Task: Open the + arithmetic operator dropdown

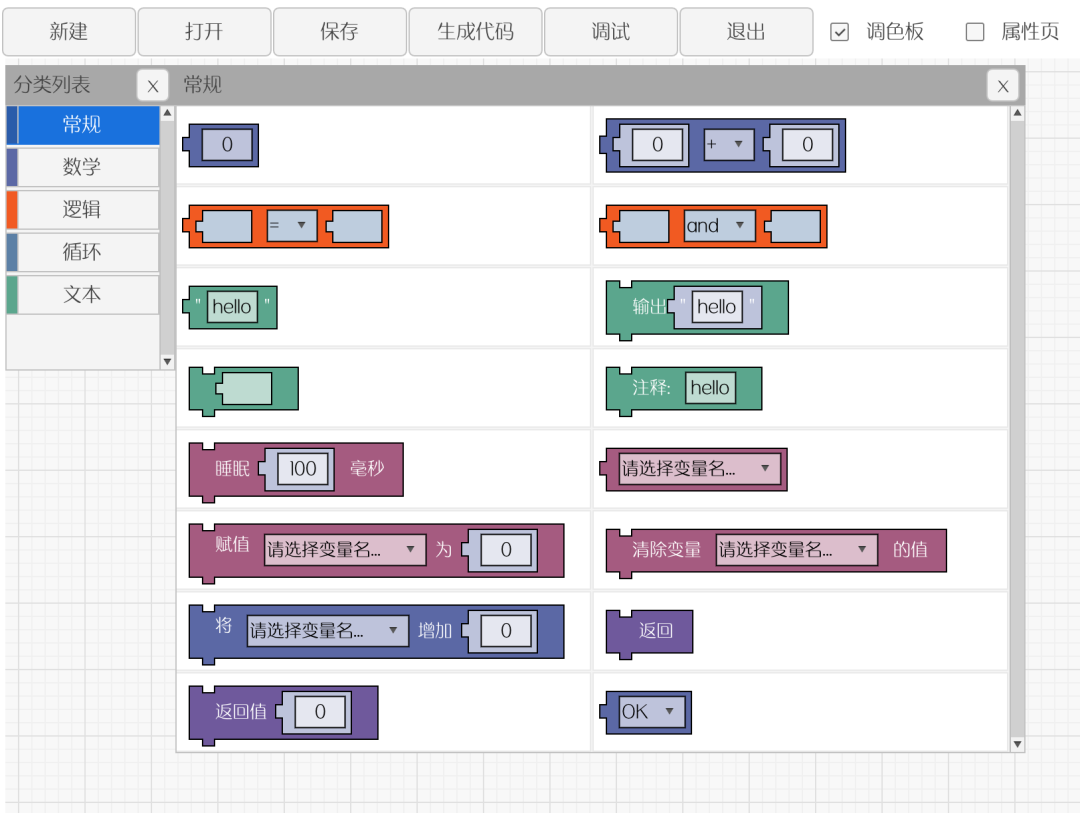Action: 729,145
